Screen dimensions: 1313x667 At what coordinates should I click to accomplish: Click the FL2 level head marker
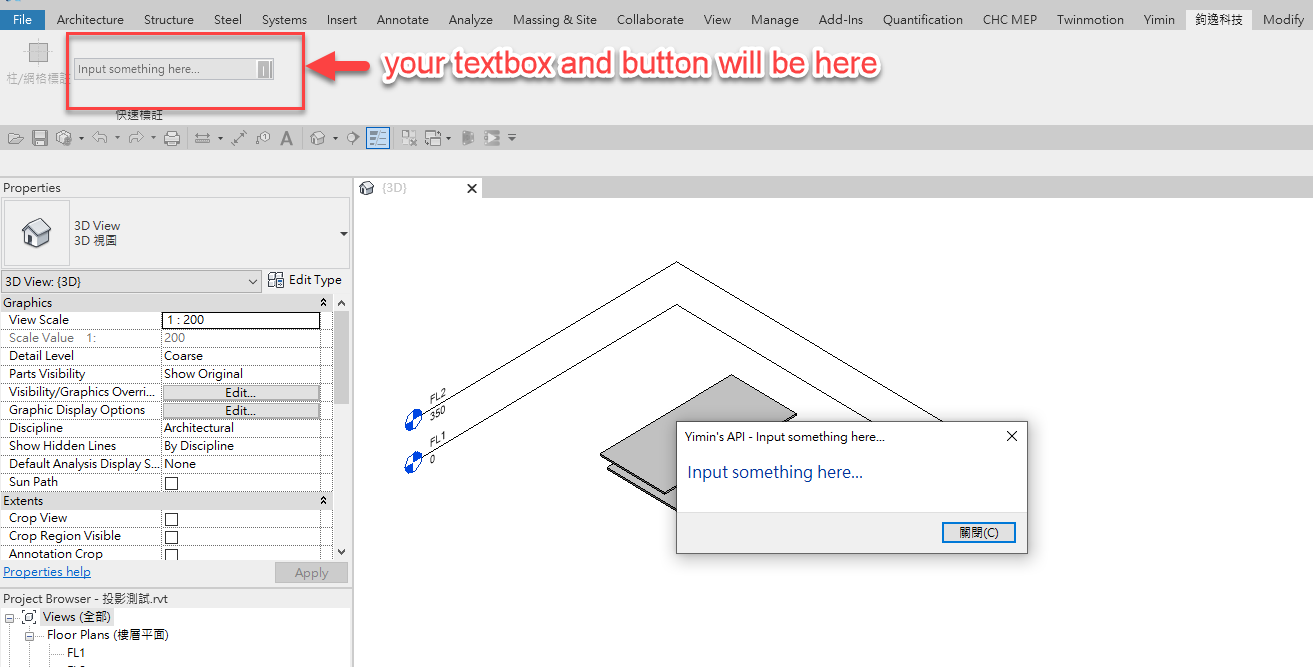click(412, 421)
